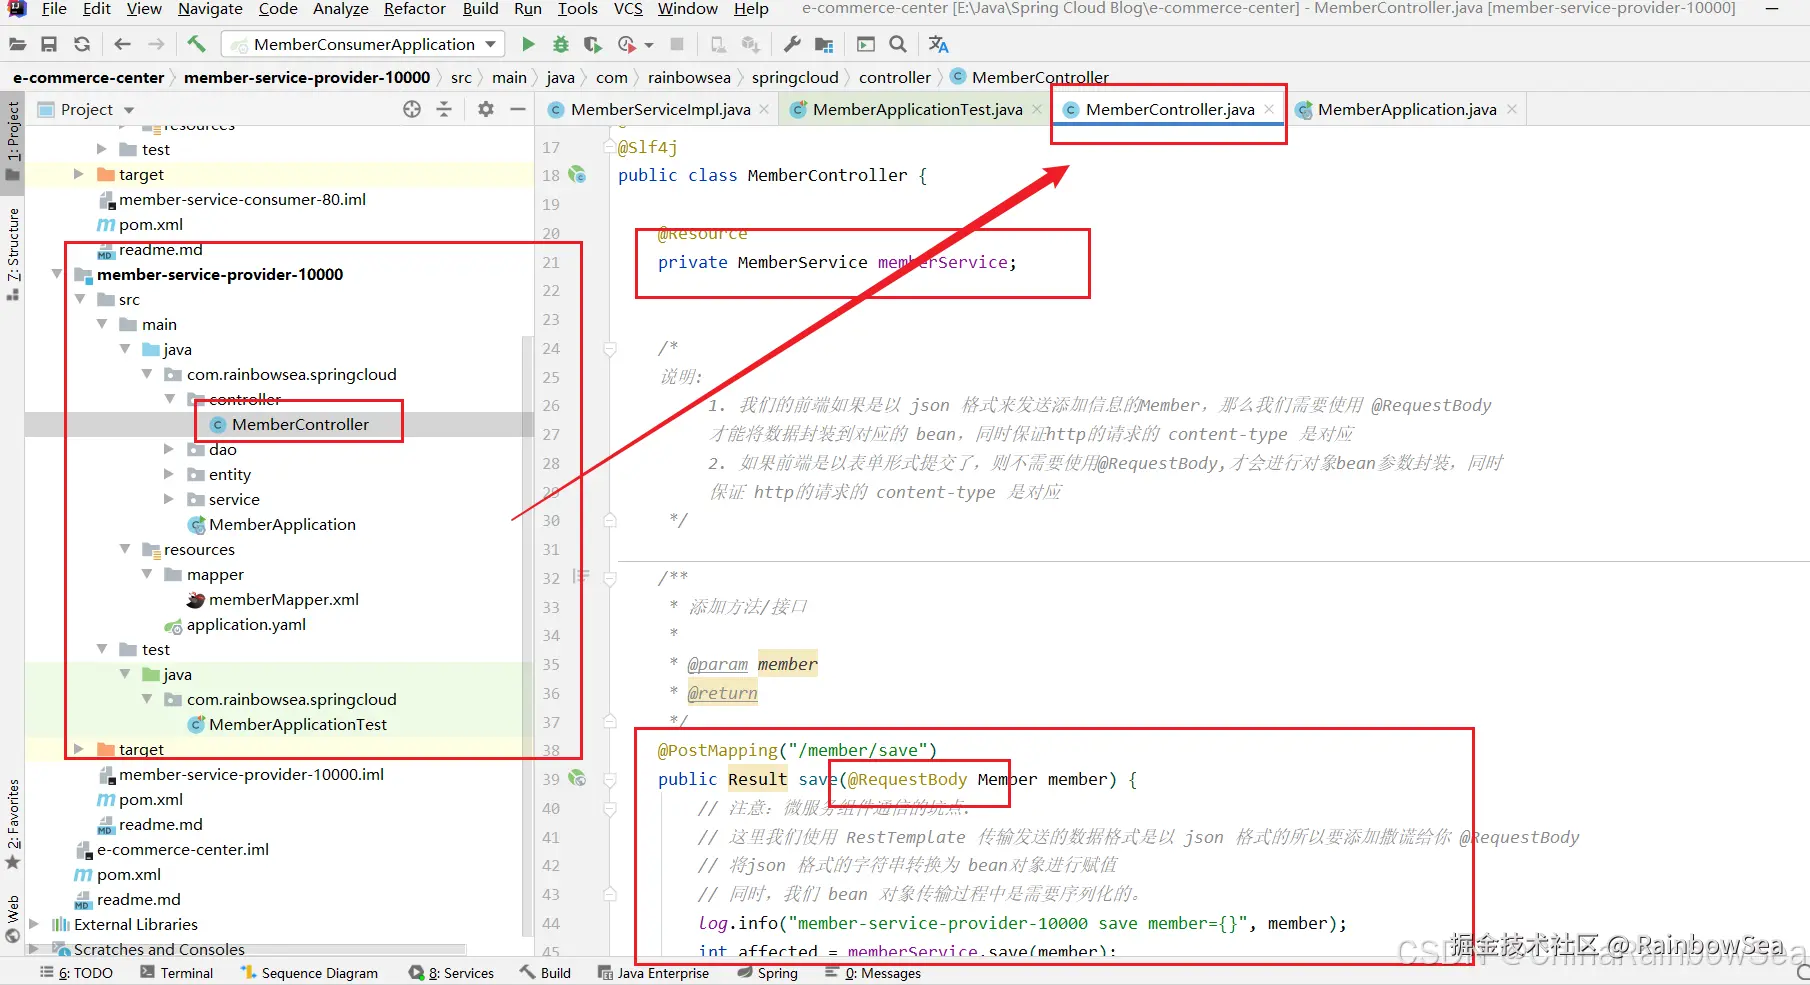Screen dimensions: 1810x985
Task: Close the MemberServiceImpl.java tab
Action: point(764,109)
